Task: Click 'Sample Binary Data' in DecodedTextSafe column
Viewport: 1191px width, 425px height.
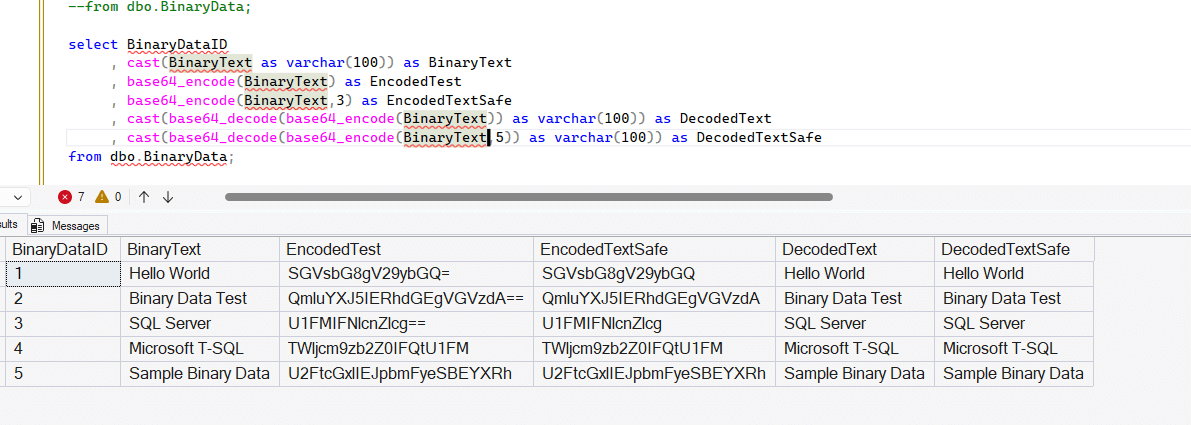Action: [1014, 374]
